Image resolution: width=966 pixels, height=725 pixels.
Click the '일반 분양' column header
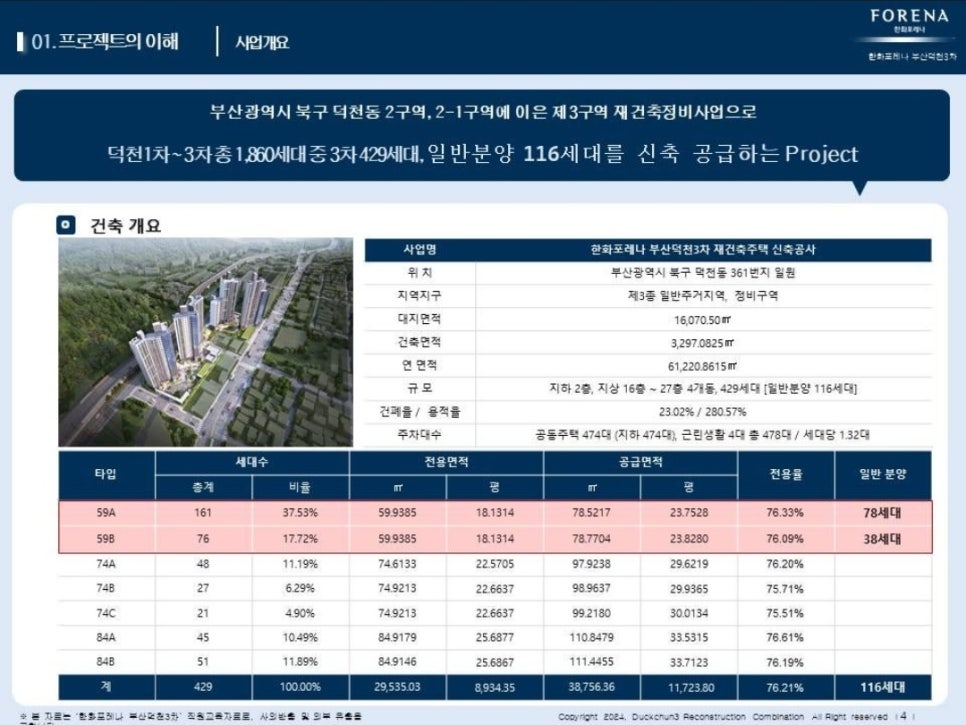883,474
